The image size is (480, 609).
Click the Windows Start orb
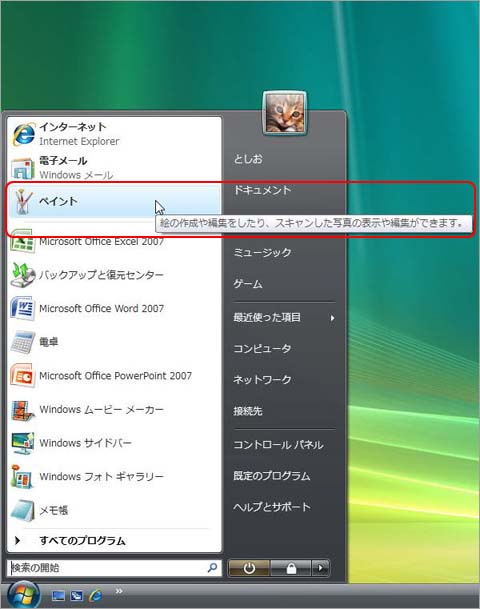(x=23, y=595)
